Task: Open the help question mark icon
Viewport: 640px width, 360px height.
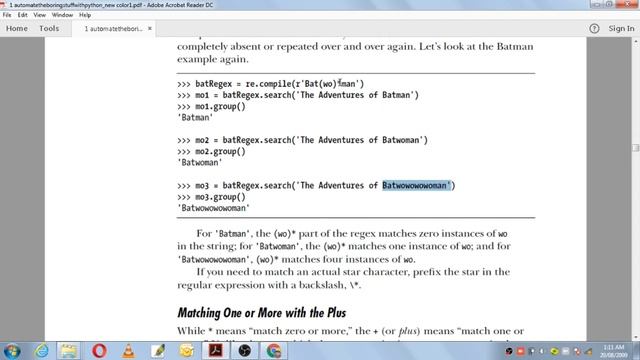Action: pos(594,29)
